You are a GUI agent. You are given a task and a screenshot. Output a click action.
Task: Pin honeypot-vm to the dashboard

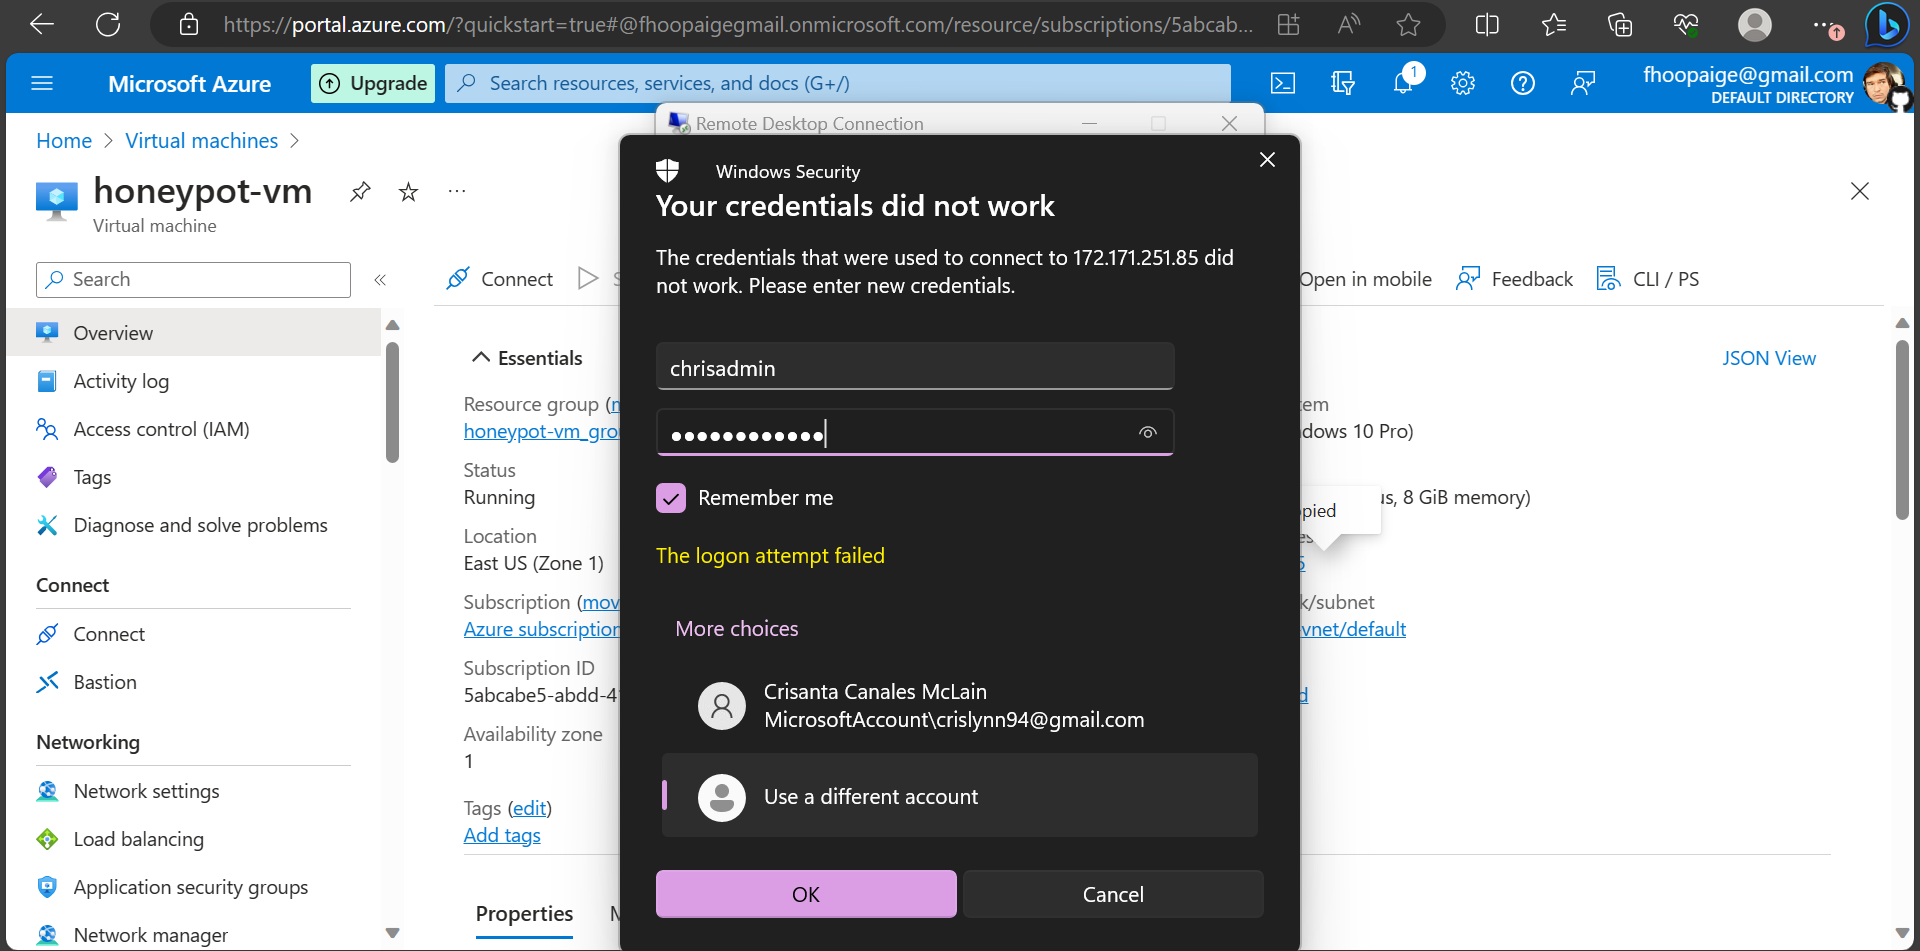(x=360, y=191)
